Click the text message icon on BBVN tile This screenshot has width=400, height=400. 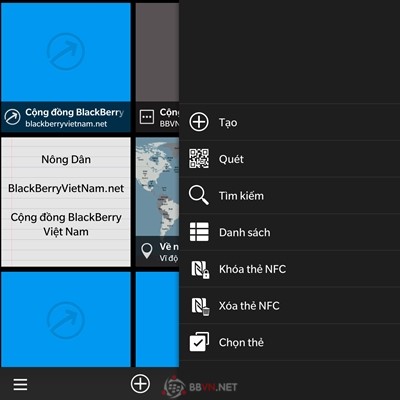pos(147,117)
